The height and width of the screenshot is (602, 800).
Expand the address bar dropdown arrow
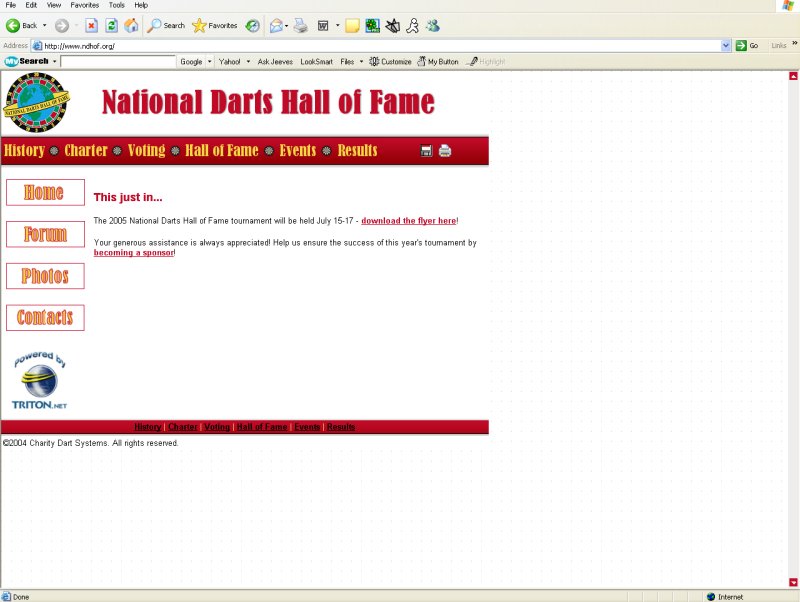[725, 45]
